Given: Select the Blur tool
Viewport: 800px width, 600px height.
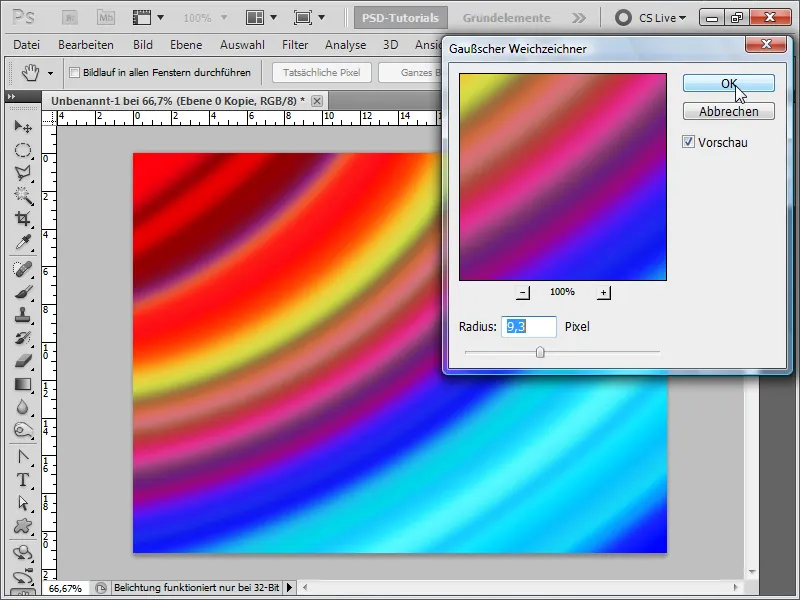Looking at the screenshot, I should coord(23,407).
